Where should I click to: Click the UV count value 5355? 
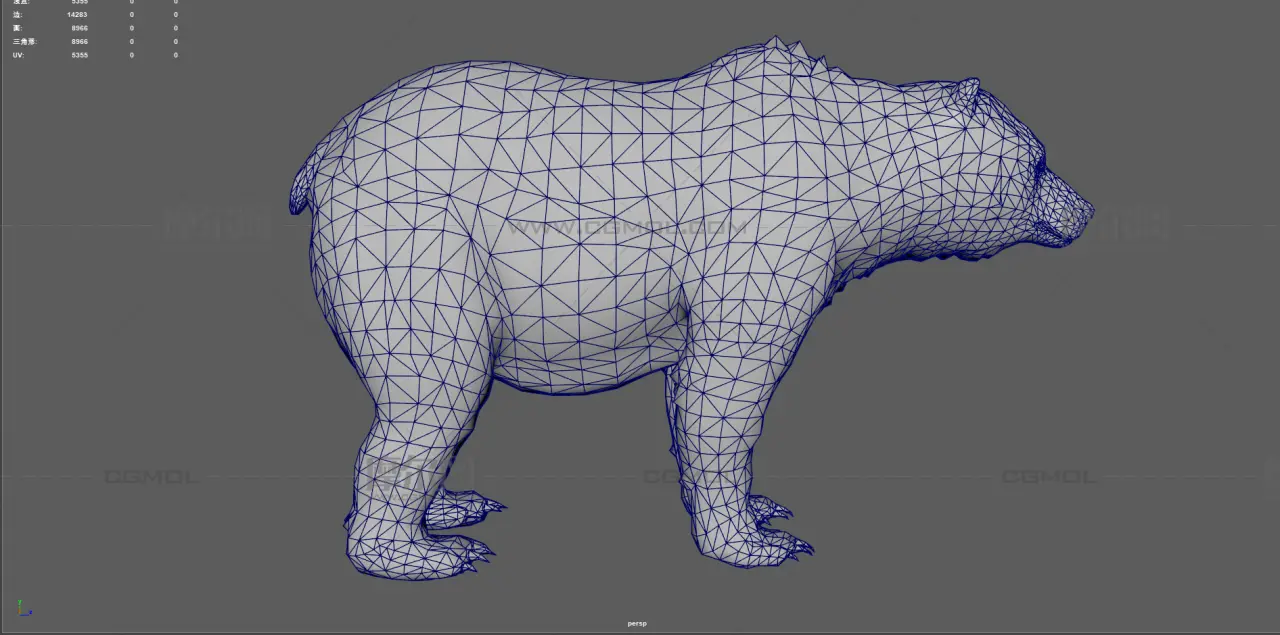[x=80, y=55]
